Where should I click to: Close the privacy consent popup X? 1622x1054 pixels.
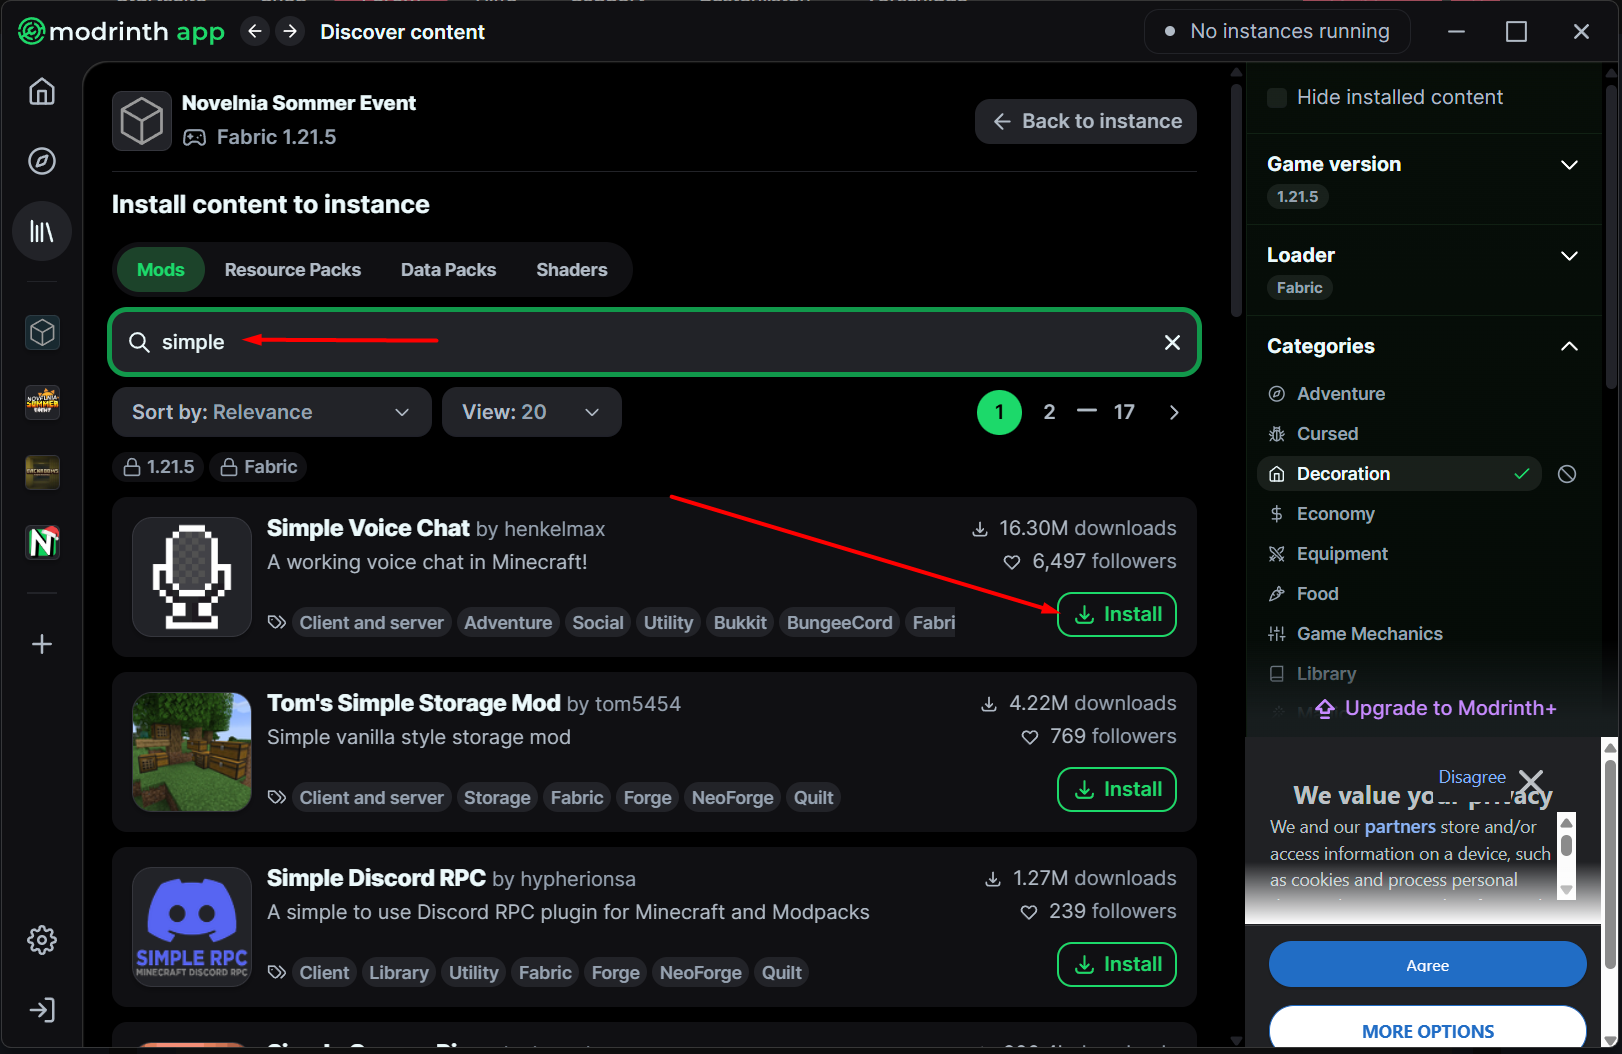(x=1531, y=782)
